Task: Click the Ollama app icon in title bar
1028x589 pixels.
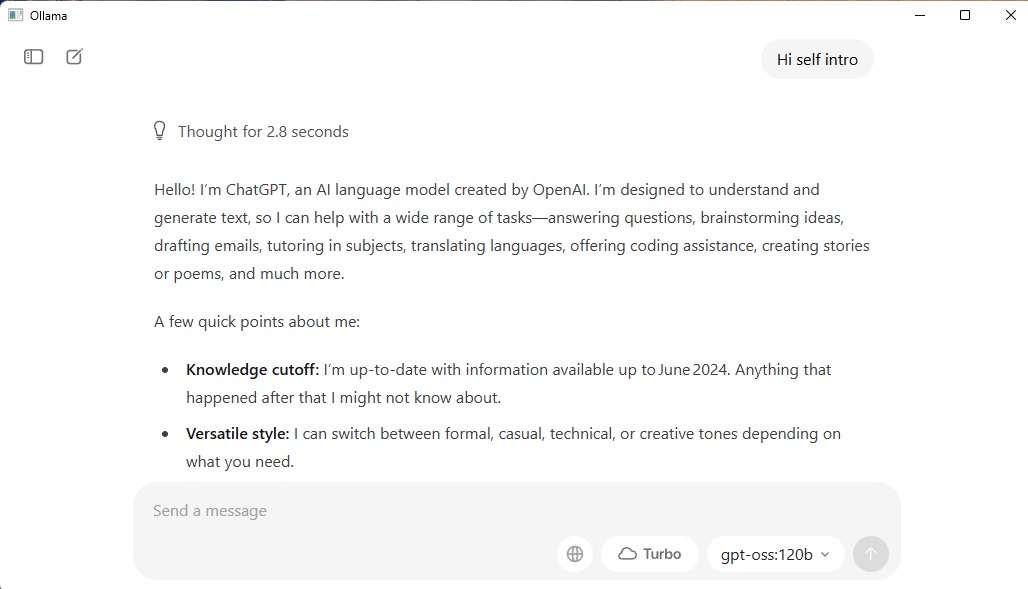Action: (x=16, y=15)
